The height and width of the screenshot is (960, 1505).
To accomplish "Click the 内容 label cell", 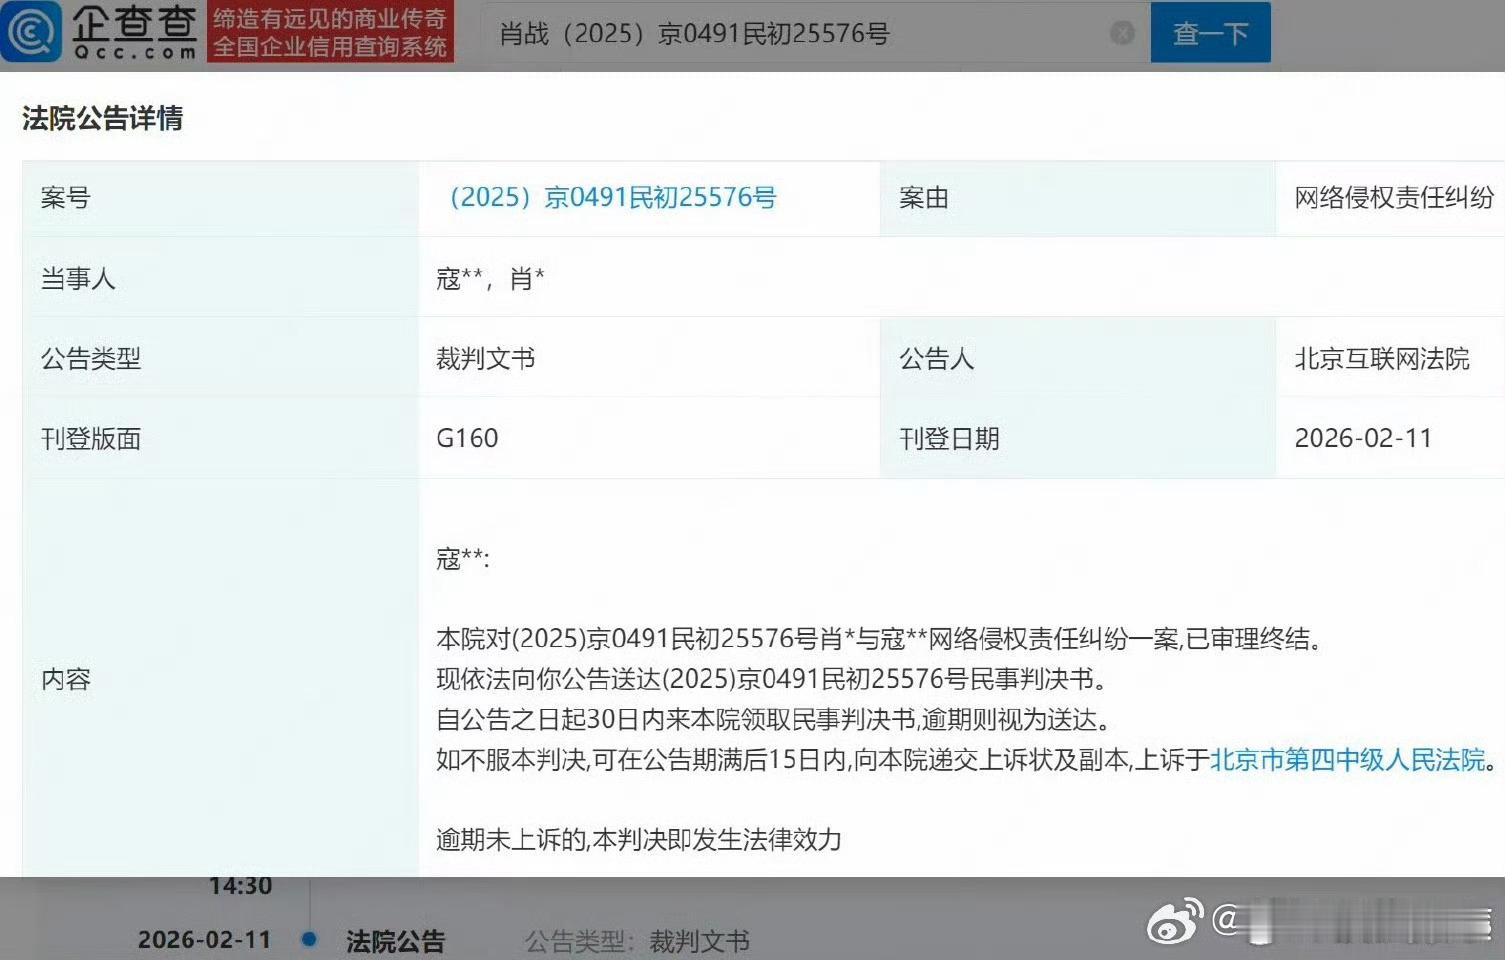I will coord(220,679).
